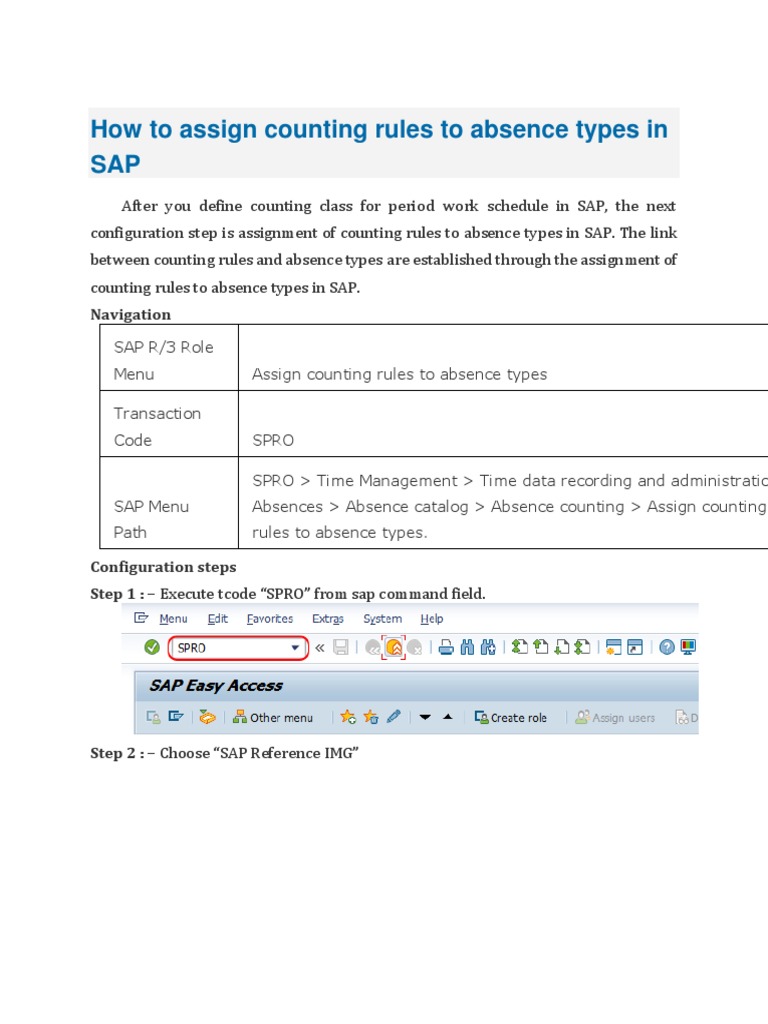Image resolution: width=768 pixels, height=1024 pixels.
Task: Move favorite down with down-triangle arrow
Action: (x=425, y=717)
